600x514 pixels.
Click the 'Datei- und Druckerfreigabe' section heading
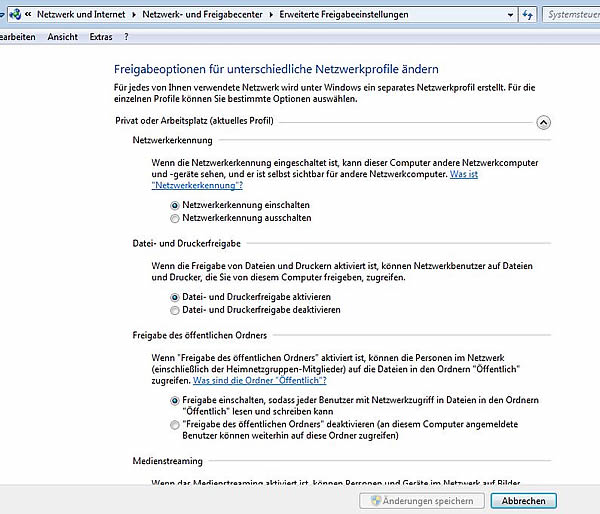point(186,243)
